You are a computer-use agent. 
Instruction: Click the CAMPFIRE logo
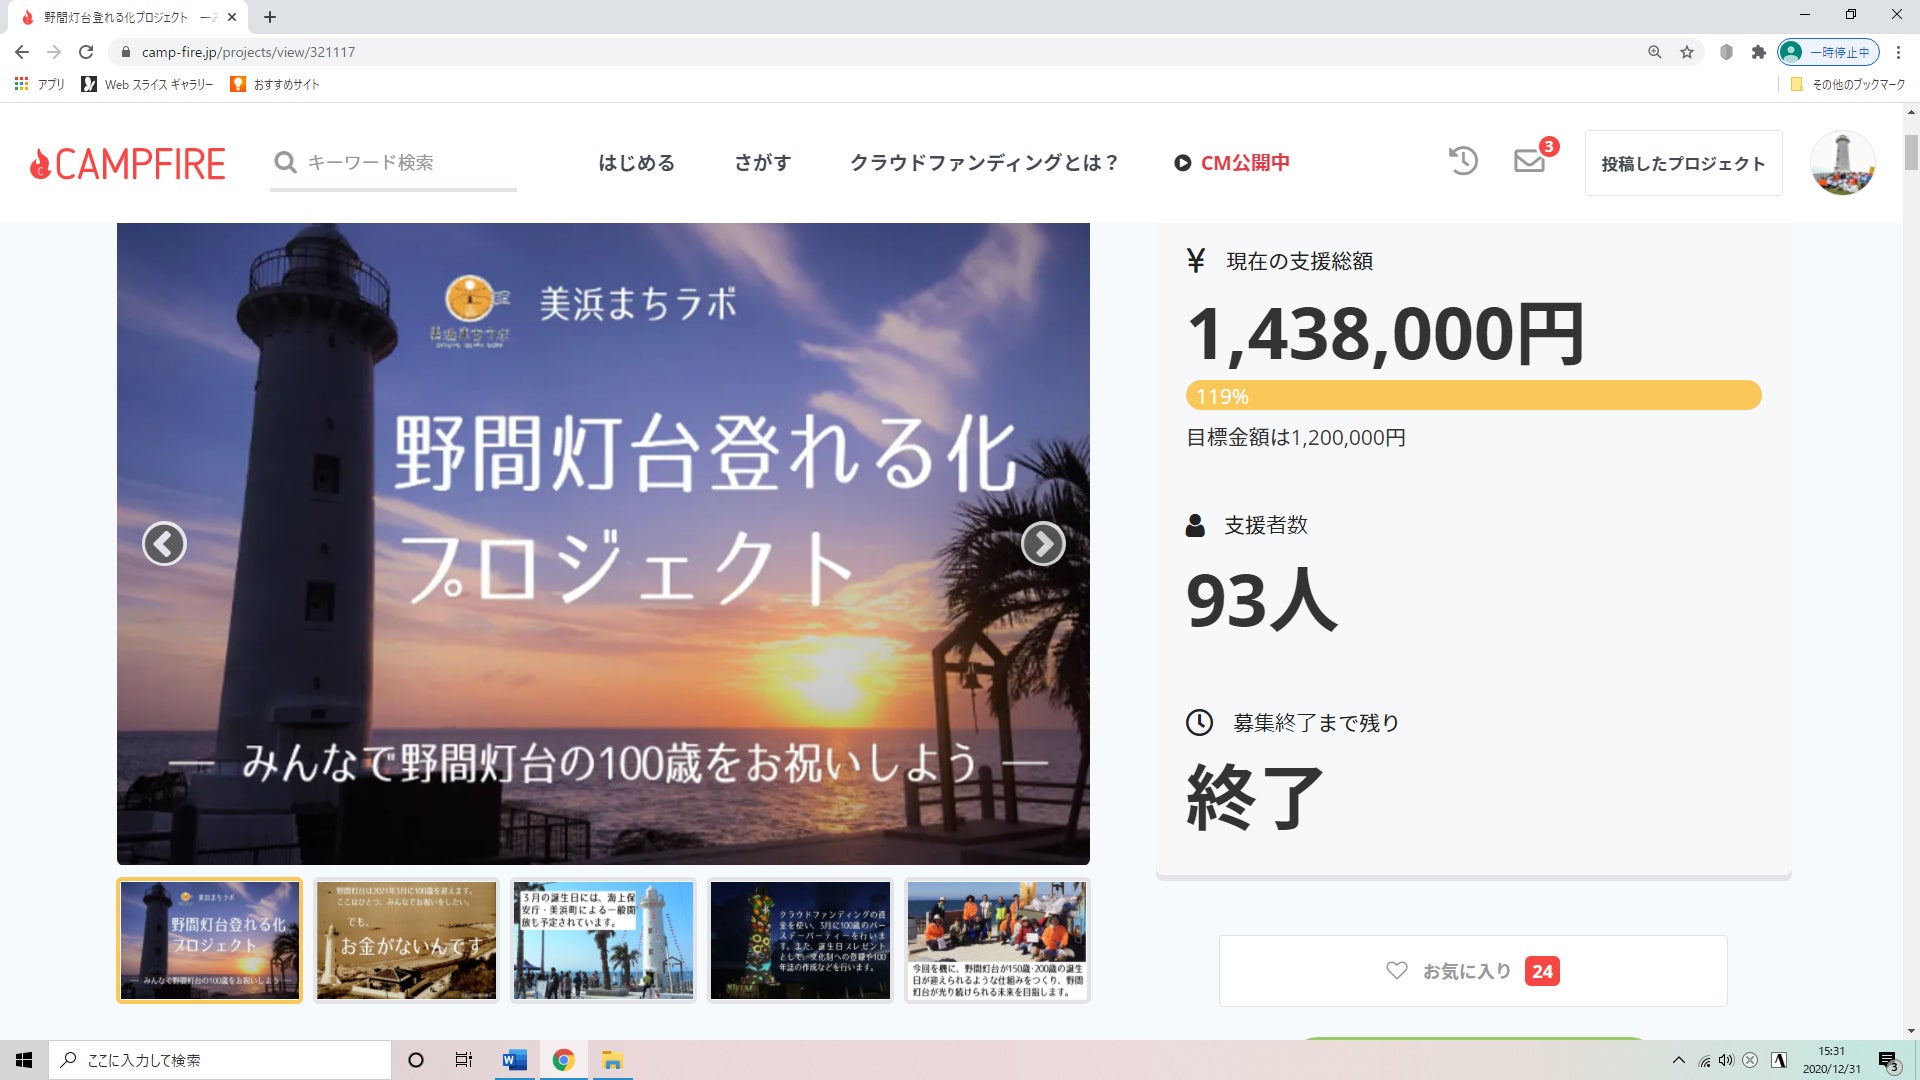128,164
